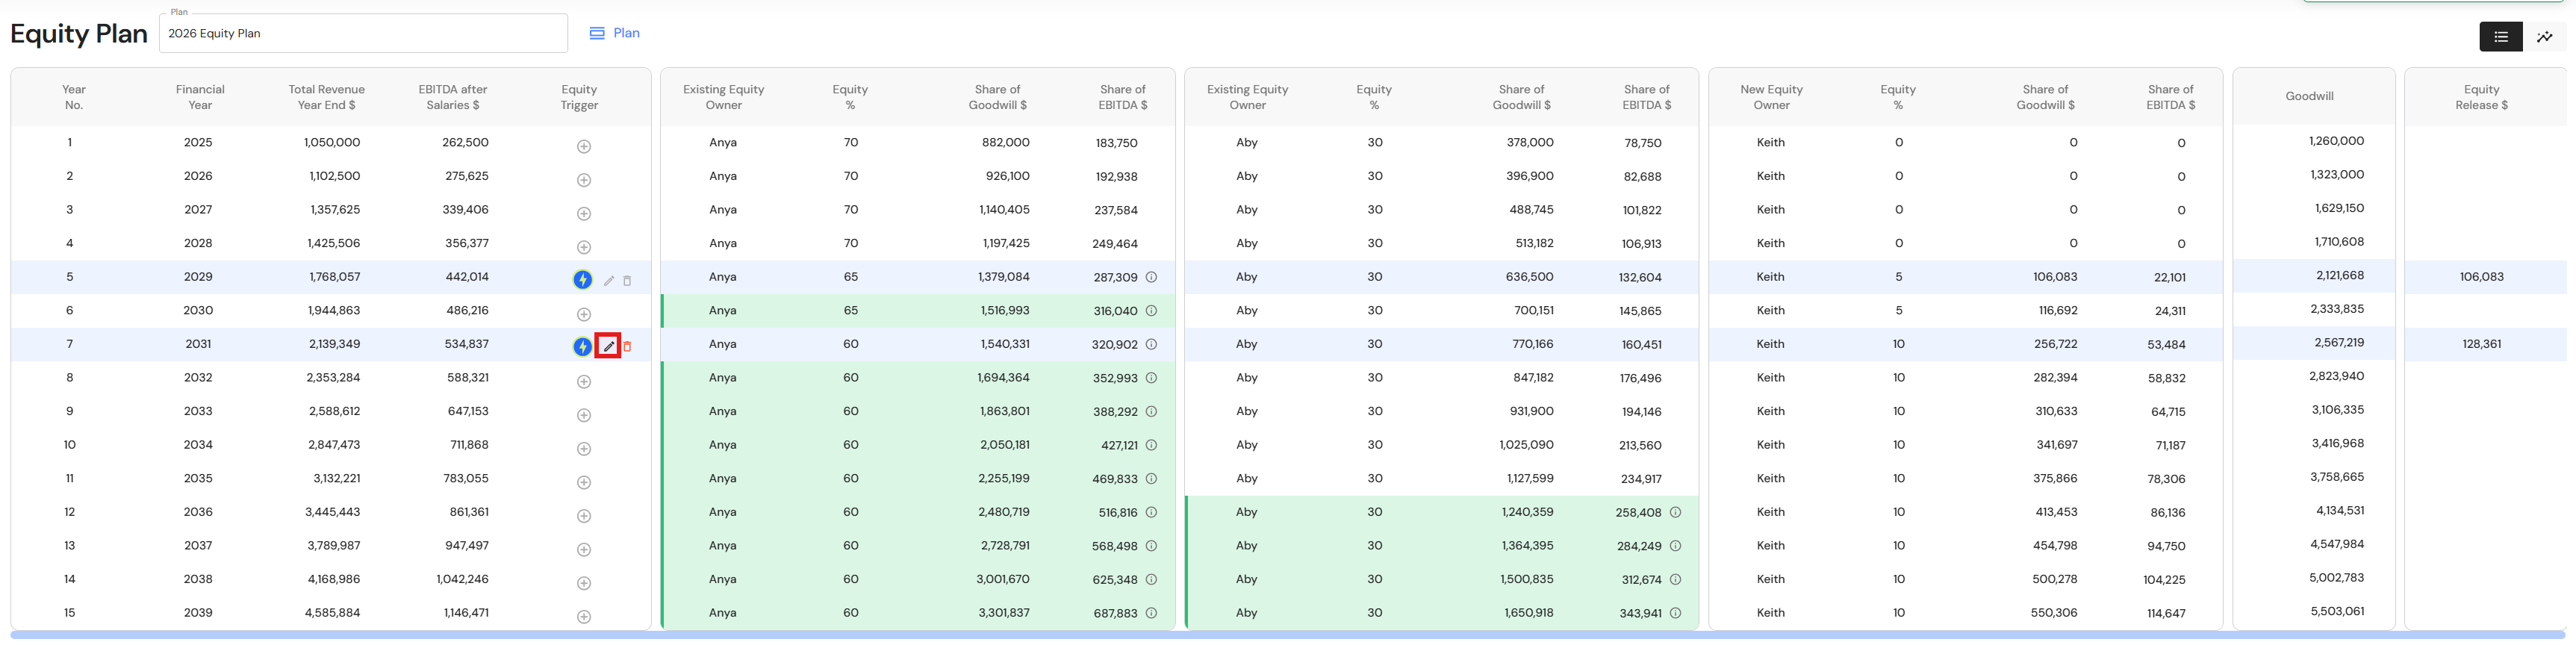2576x645 pixels.
Task: Show info for Aby's 258,408 EBITDA share
Action: [1675, 512]
